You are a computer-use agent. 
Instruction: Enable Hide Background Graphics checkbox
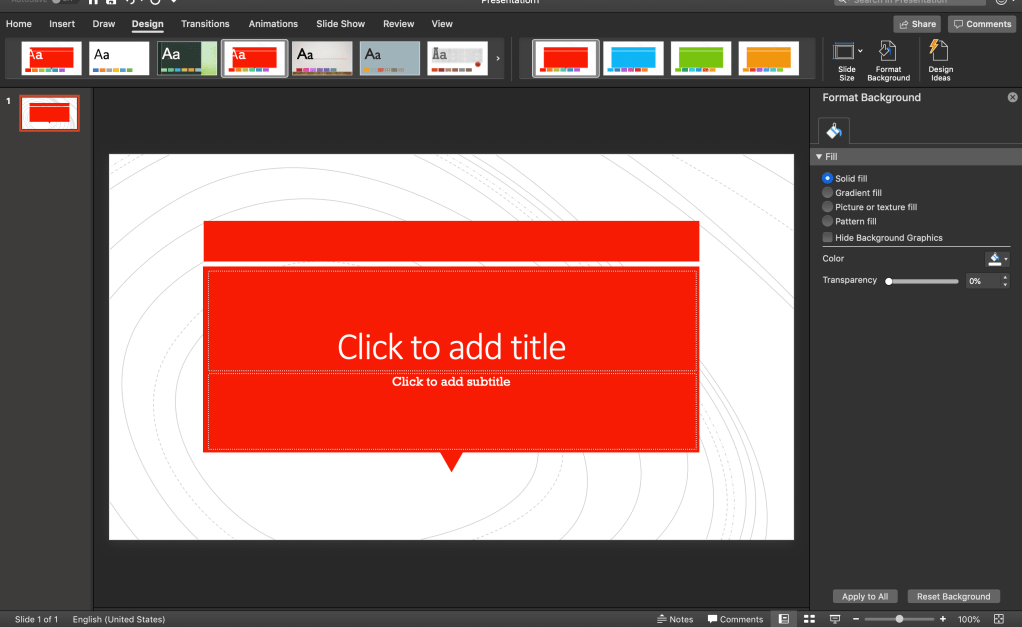[828, 238]
